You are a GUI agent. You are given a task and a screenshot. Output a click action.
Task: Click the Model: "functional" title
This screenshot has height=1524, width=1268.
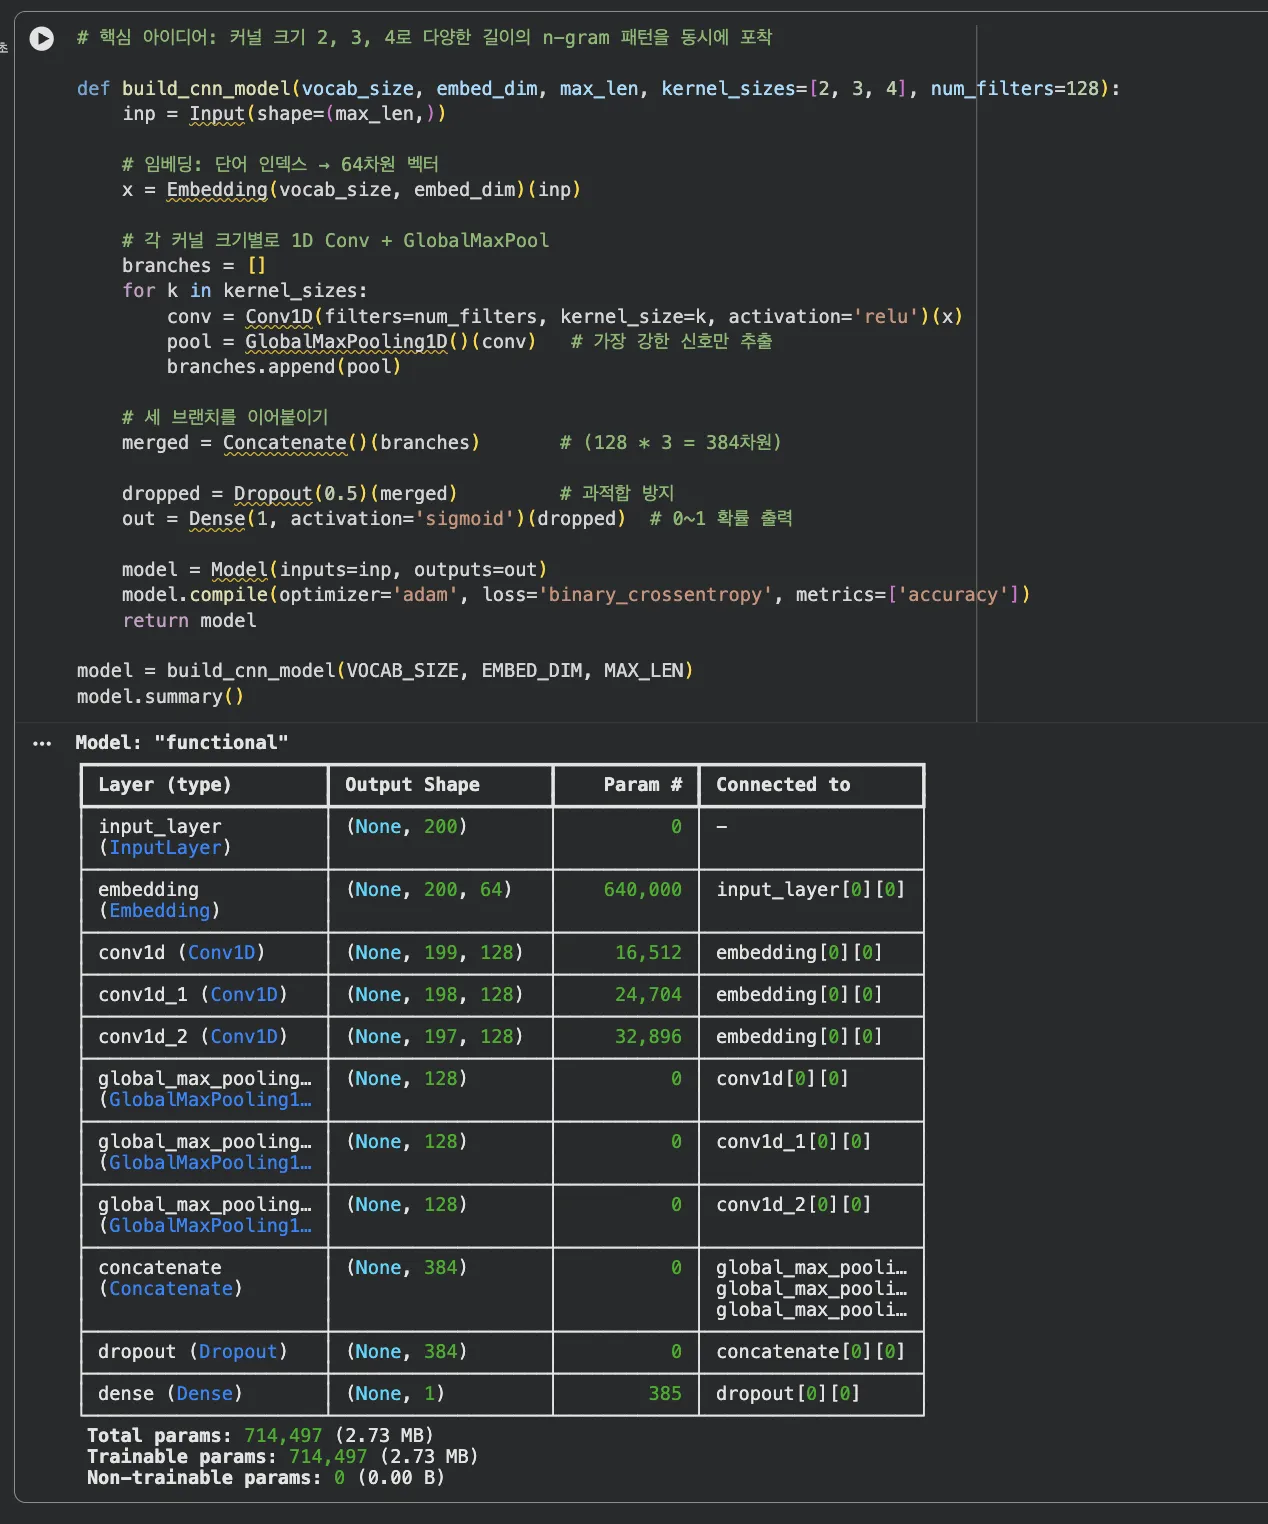(182, 743)
